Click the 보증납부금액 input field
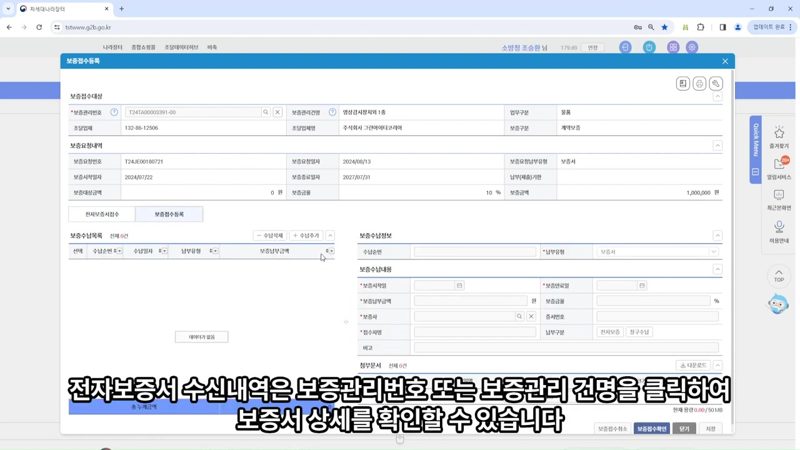Viewport: 800px width, 450px height. [x=471, y=301]
